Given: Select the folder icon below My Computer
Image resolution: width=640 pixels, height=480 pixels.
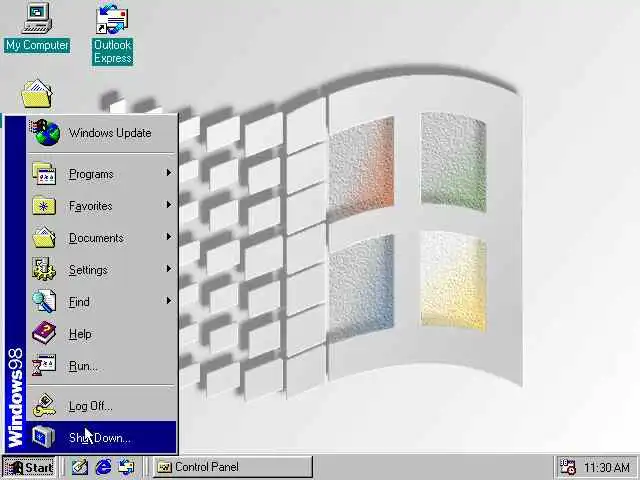Looking at the screenshot, I should pos(37,94).
